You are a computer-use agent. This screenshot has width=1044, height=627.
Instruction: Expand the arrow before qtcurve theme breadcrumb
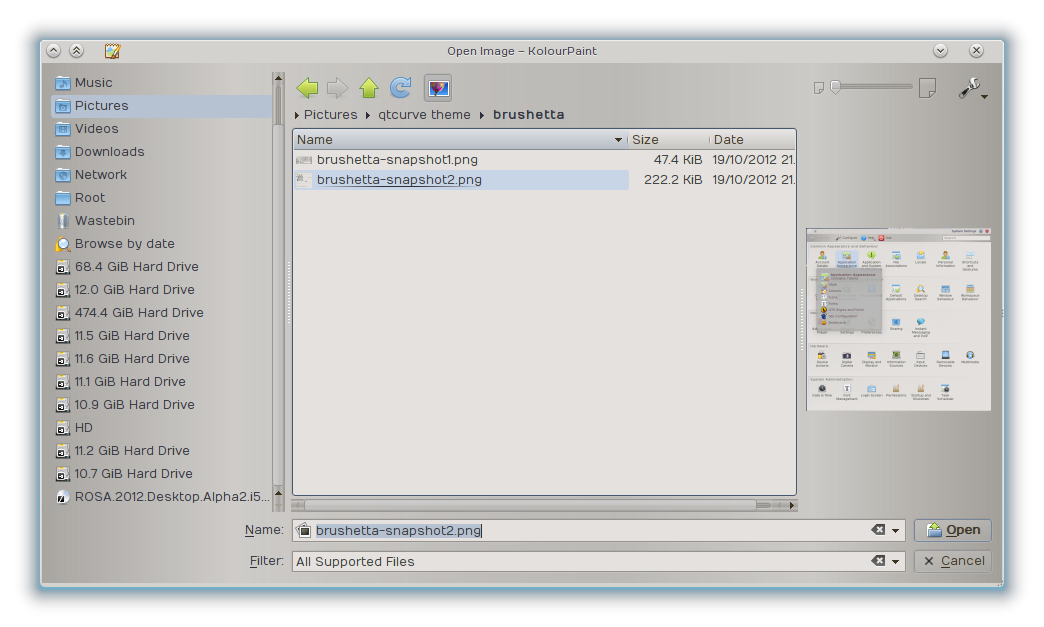click(x=368, y=115)
